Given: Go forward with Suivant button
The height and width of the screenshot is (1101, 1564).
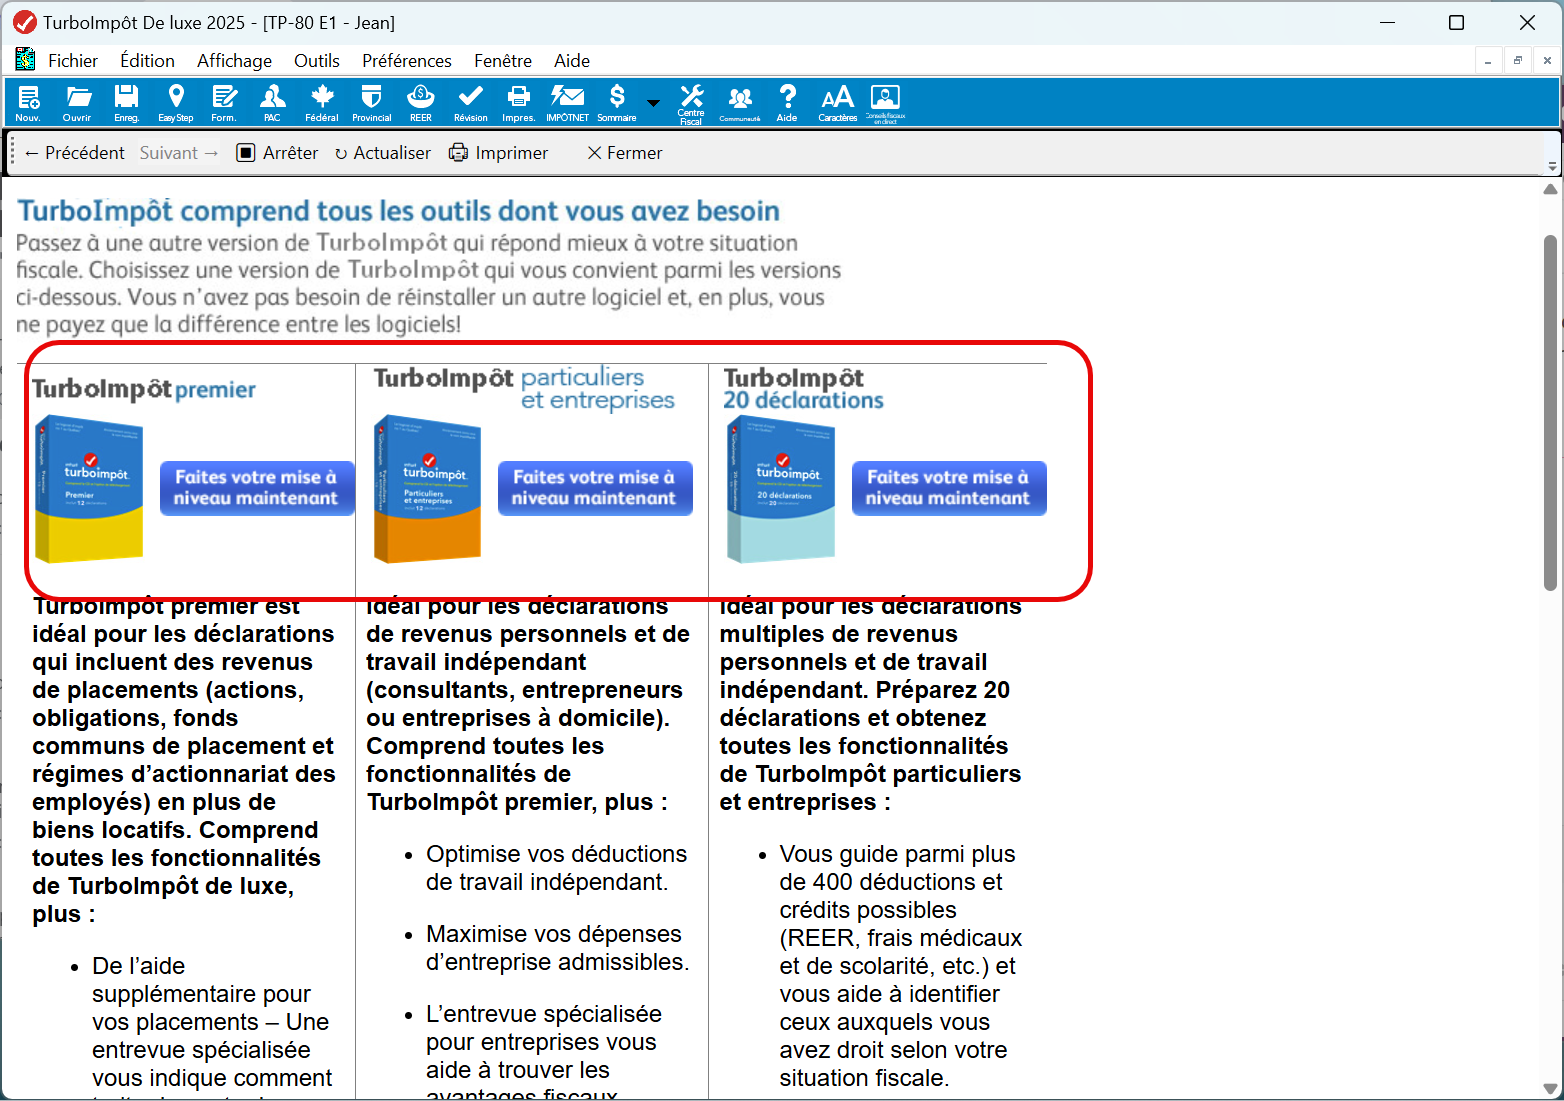Looking at the screenshot, I should coord(179,153).
